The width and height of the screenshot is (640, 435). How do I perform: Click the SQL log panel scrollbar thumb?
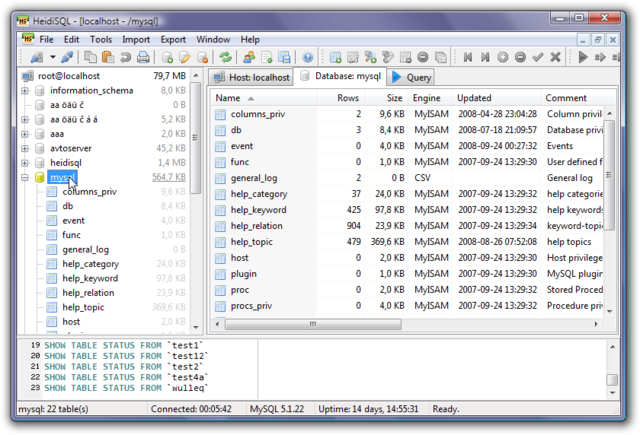tap(612, 380)
